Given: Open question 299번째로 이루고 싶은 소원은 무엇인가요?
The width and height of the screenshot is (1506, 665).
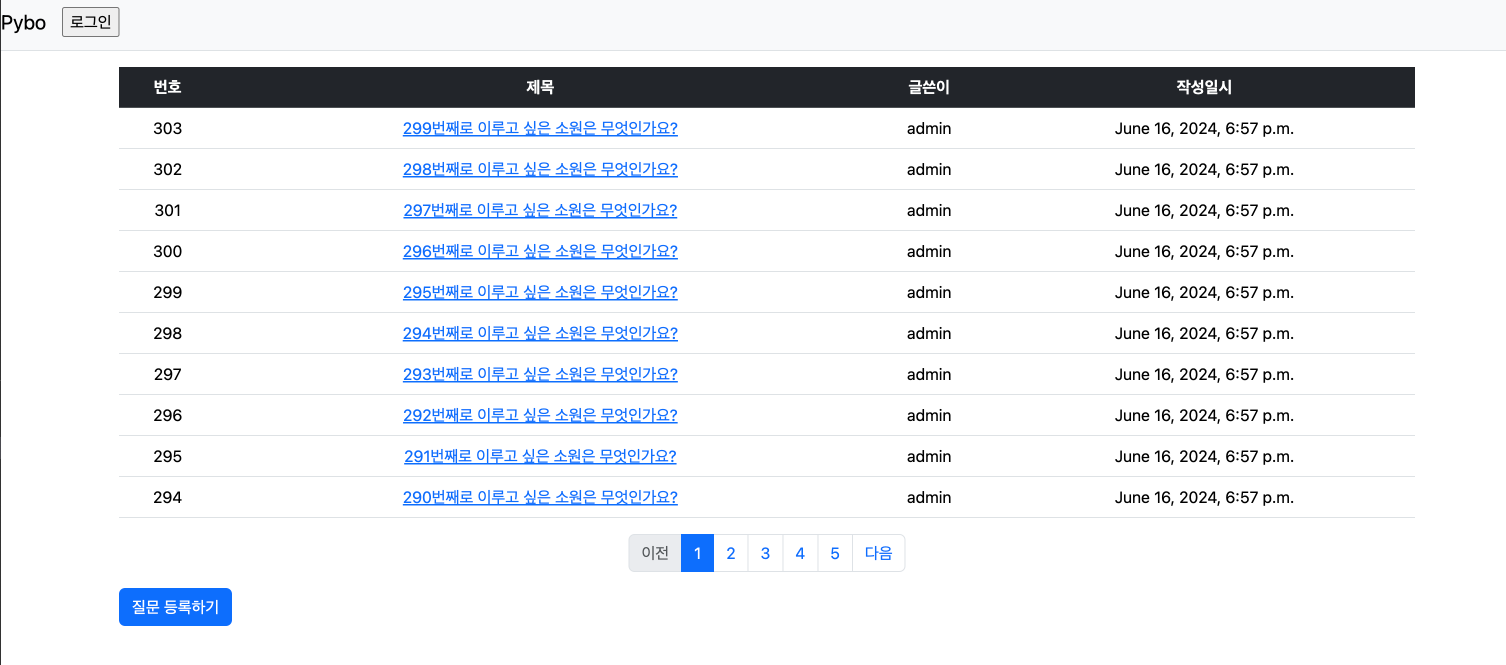Looking at the screenshot, I should pyautogui.click(x=540, y=128).
